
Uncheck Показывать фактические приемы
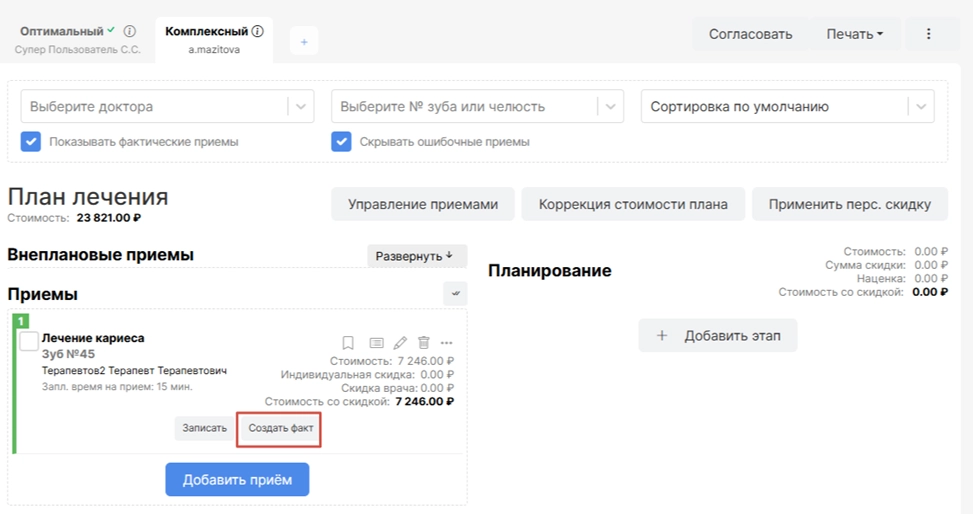tap(31, 141)
